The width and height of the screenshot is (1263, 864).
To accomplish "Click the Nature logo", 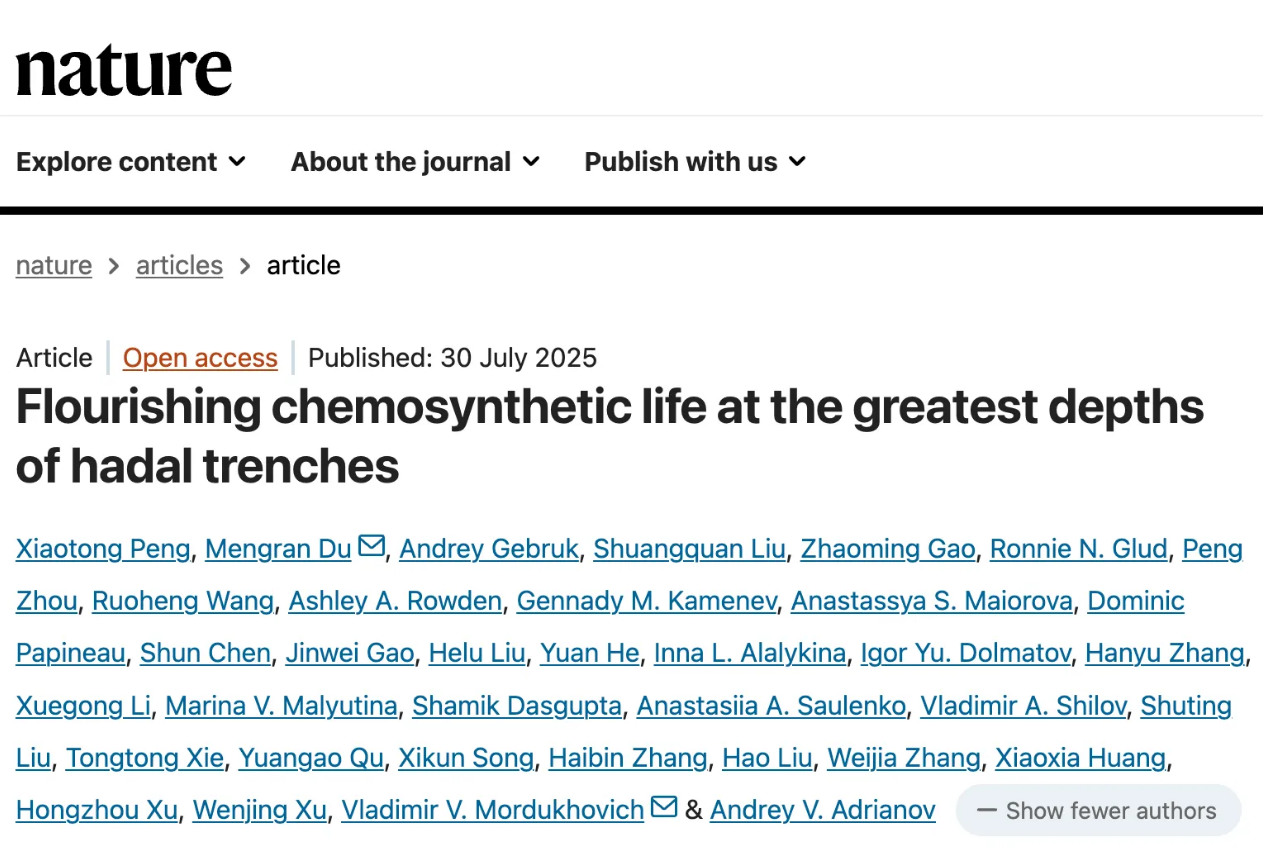I will (124, 69).
